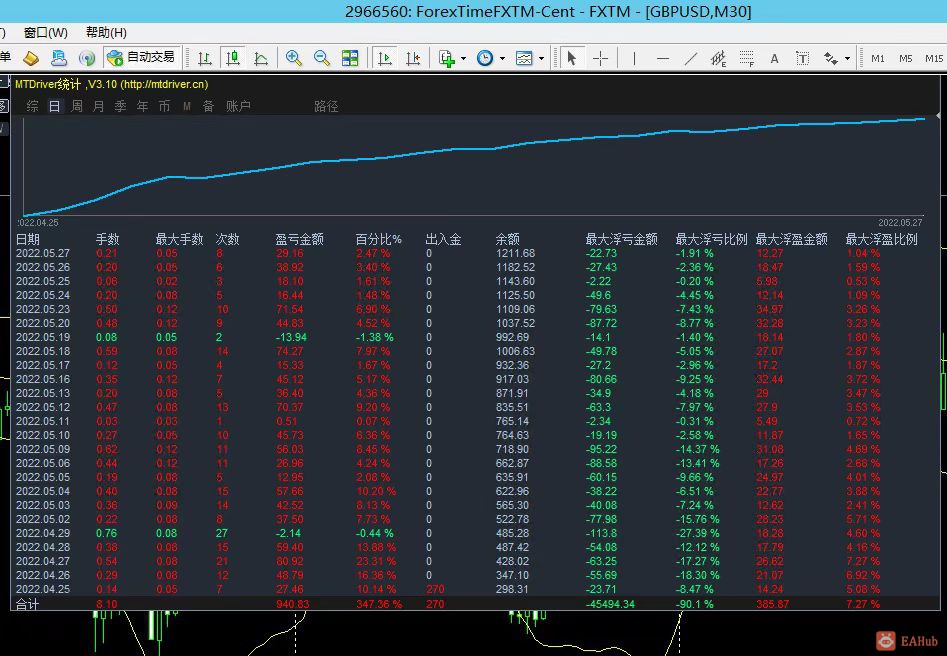Open the virtual hosting cloud icon
The image size is (947, 656).
coord(59,58)
